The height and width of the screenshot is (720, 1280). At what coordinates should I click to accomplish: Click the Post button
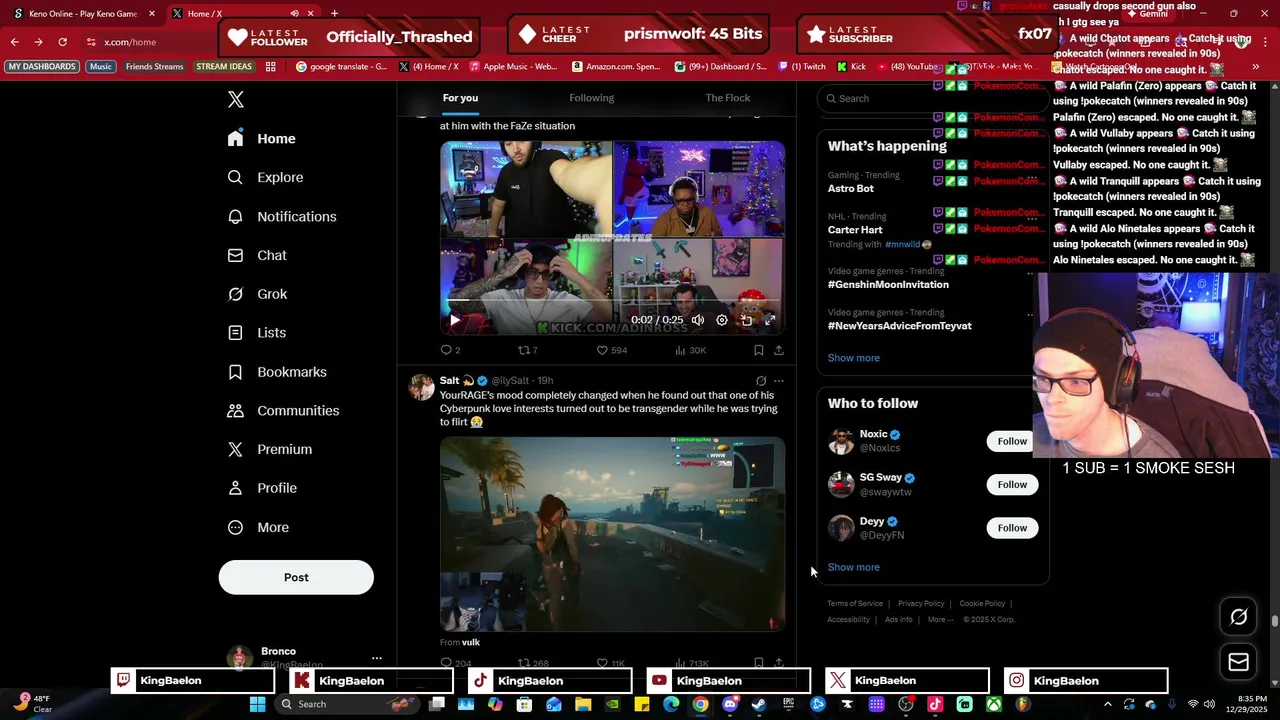click(x=296, y=577)
